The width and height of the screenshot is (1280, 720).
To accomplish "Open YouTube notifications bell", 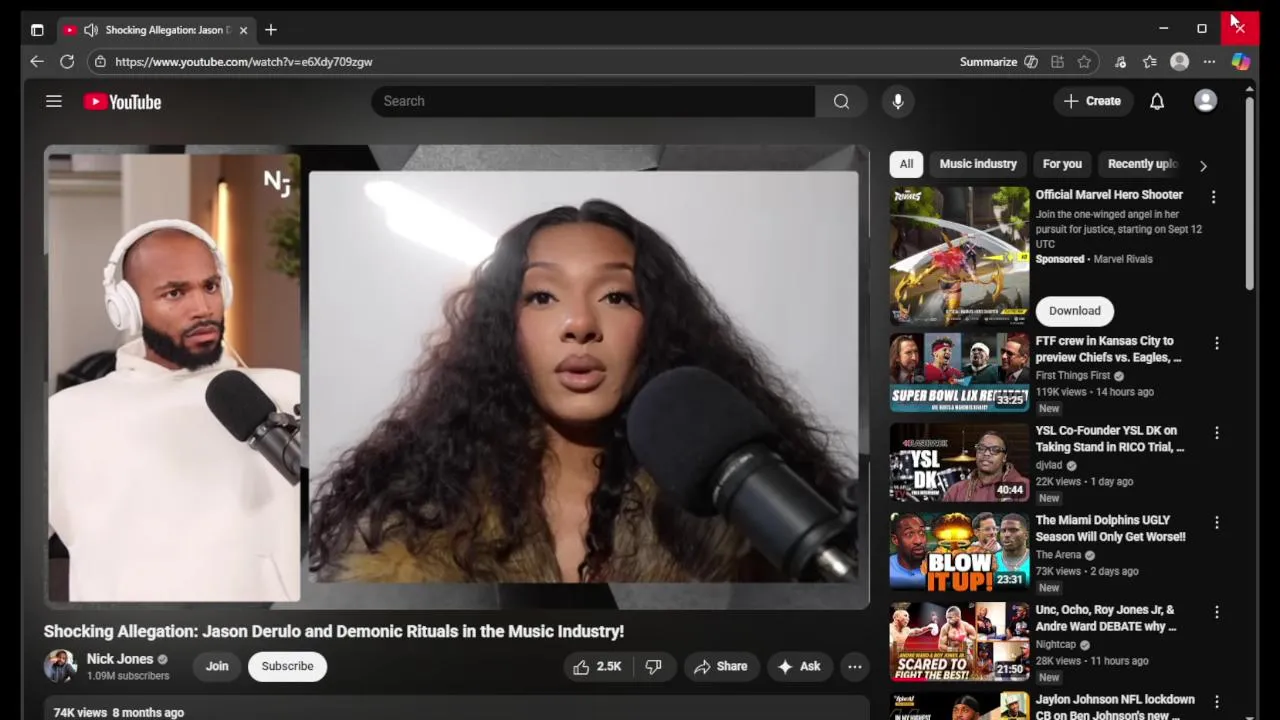I will pyautogui.click(x=1157, y=101).
